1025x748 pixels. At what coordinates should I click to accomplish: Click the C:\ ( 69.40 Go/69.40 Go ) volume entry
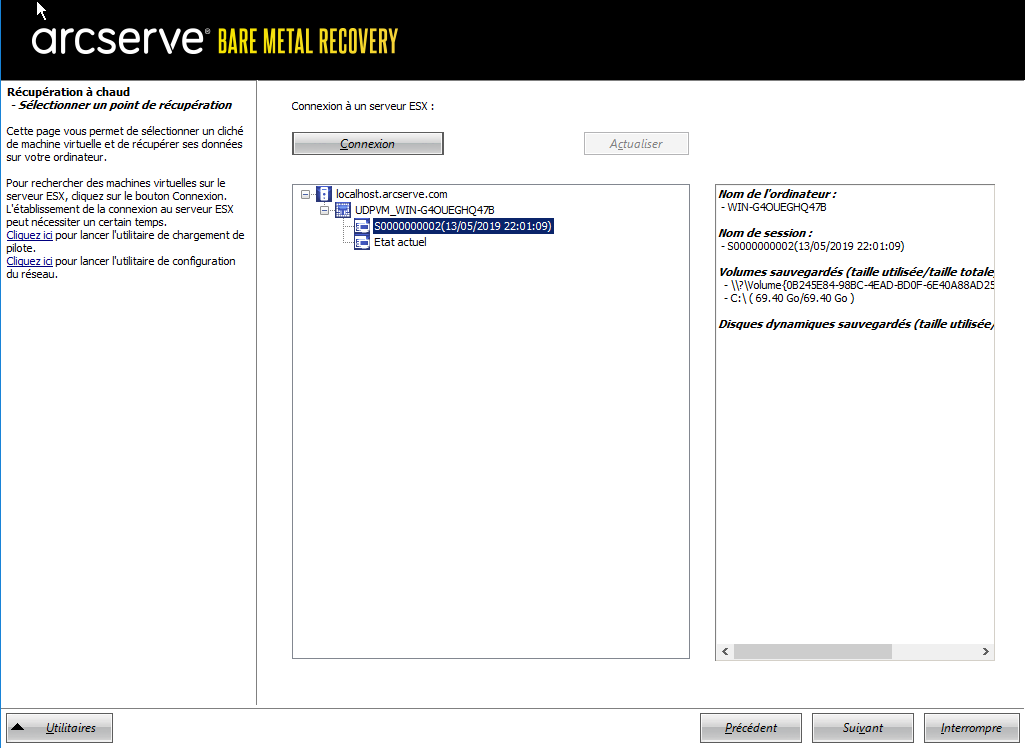point(792,298)
